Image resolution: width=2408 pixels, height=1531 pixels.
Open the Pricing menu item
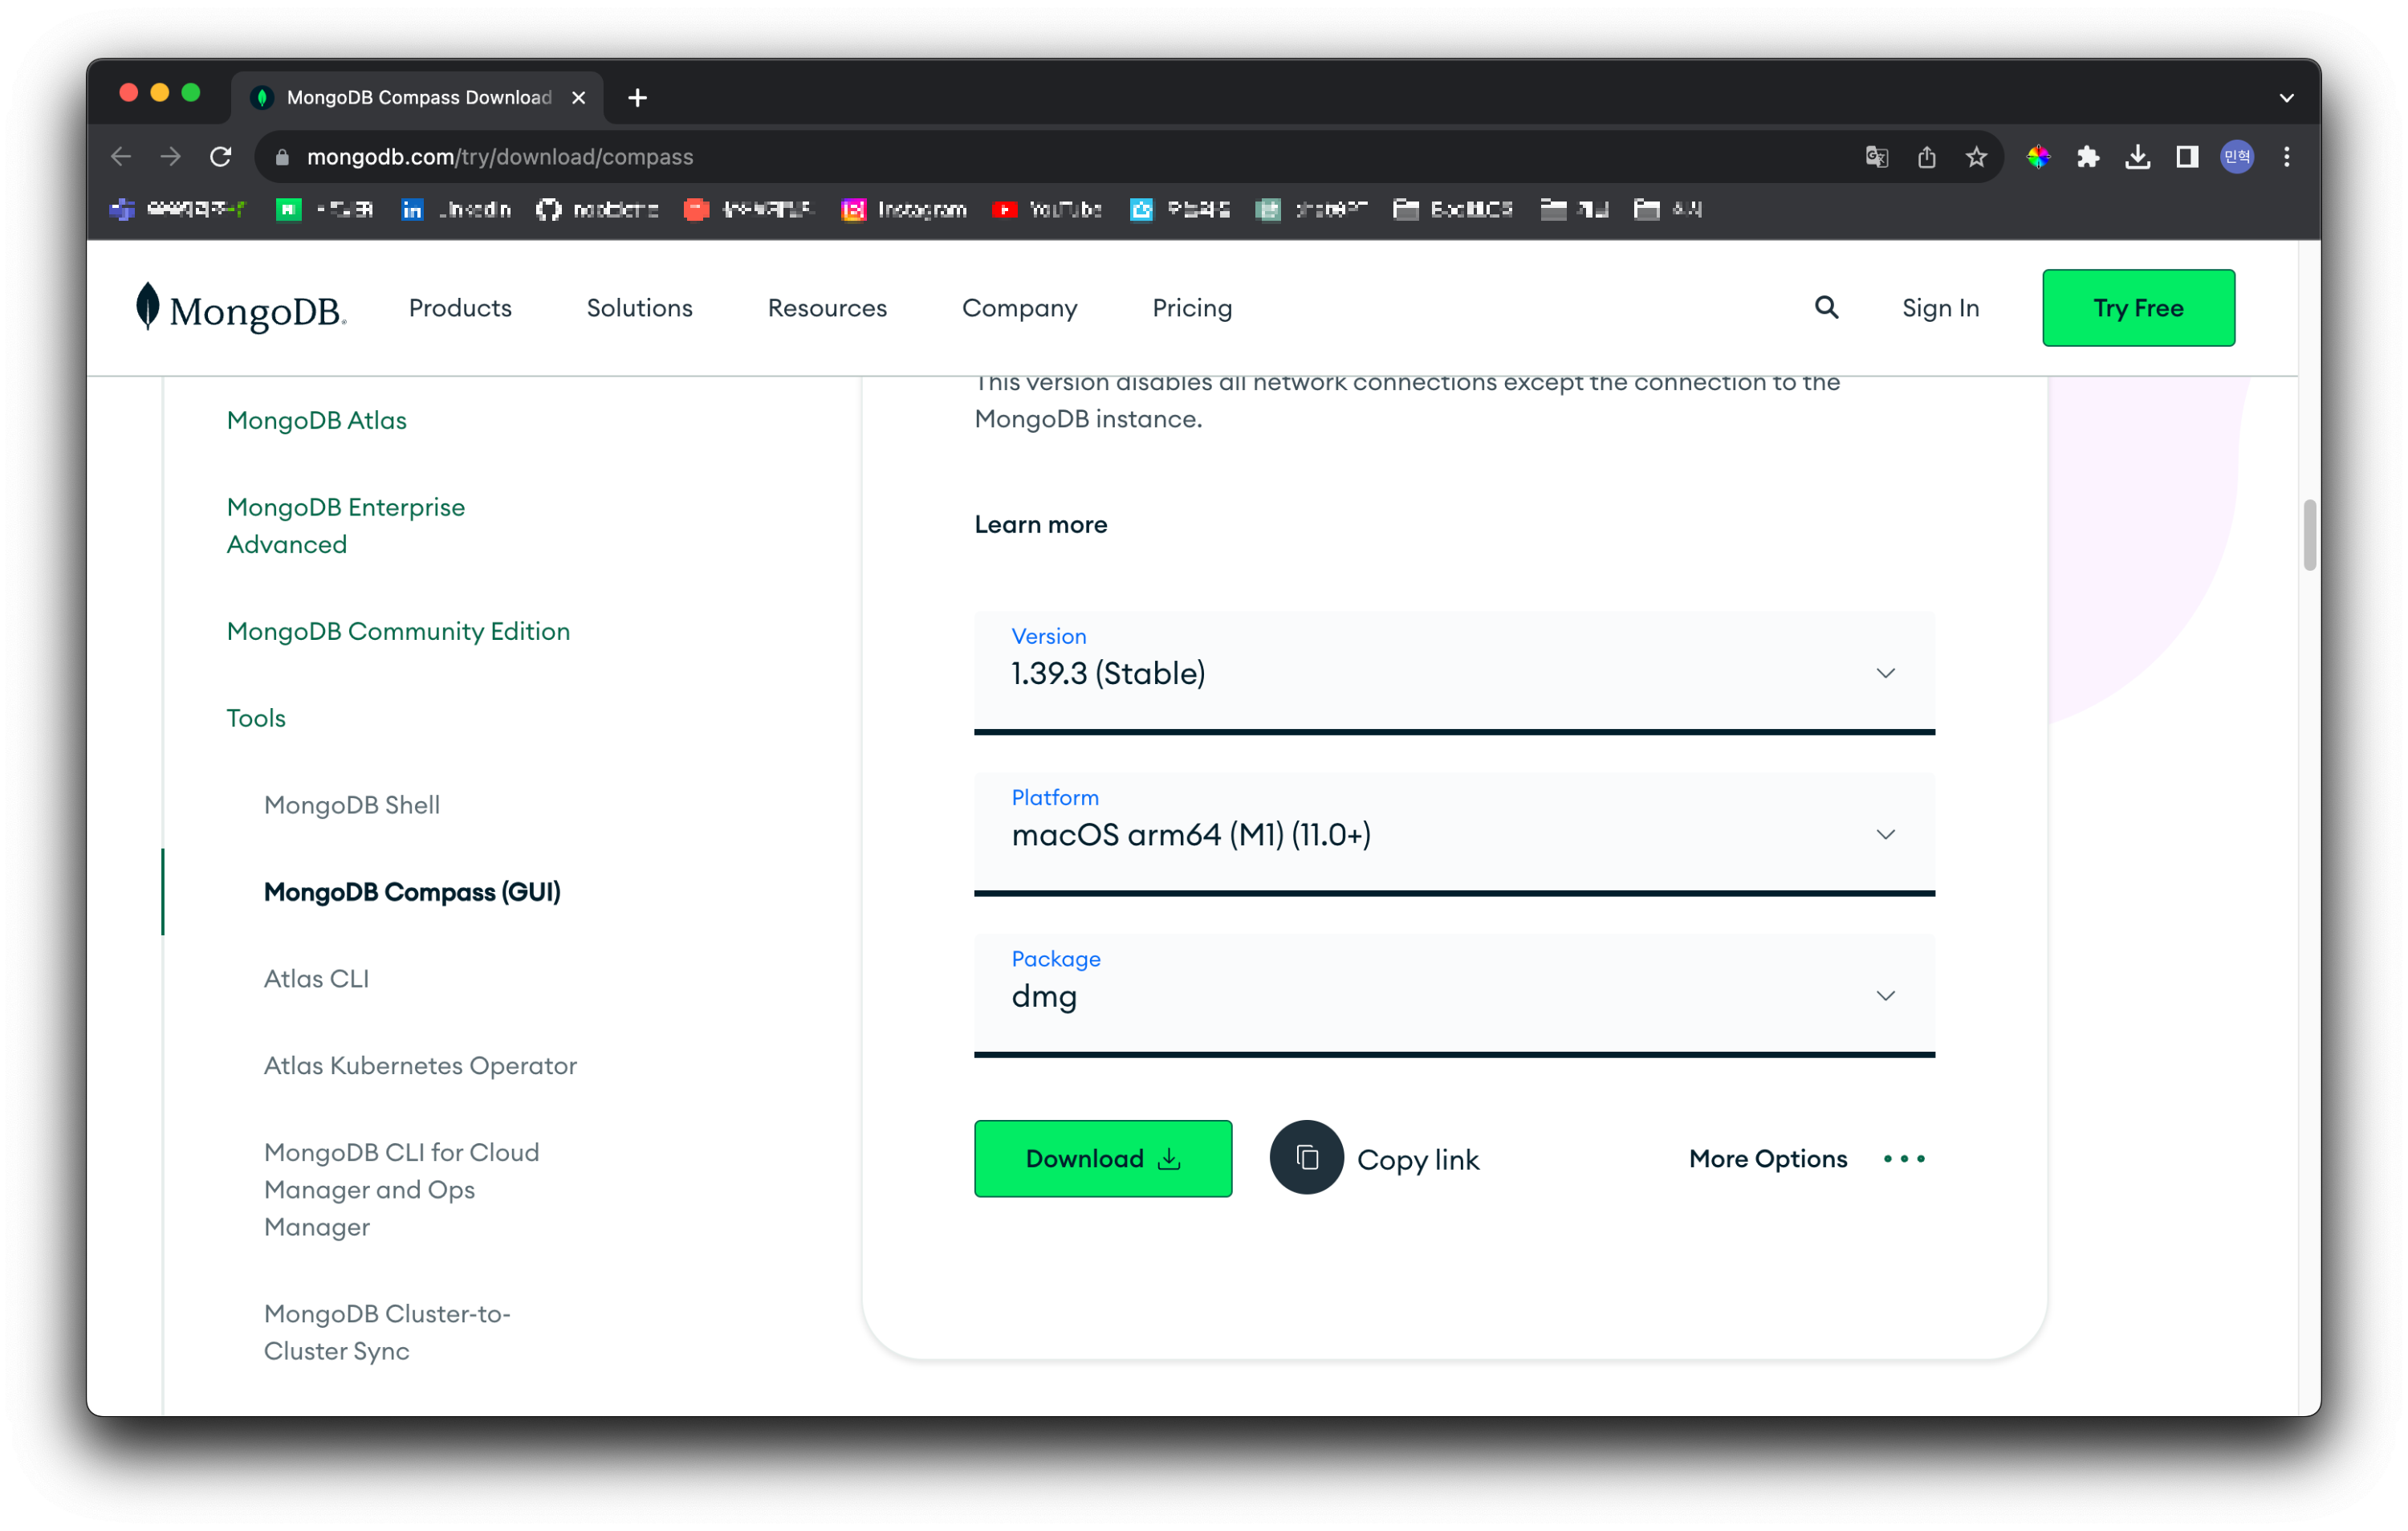tap(1192, 308)
